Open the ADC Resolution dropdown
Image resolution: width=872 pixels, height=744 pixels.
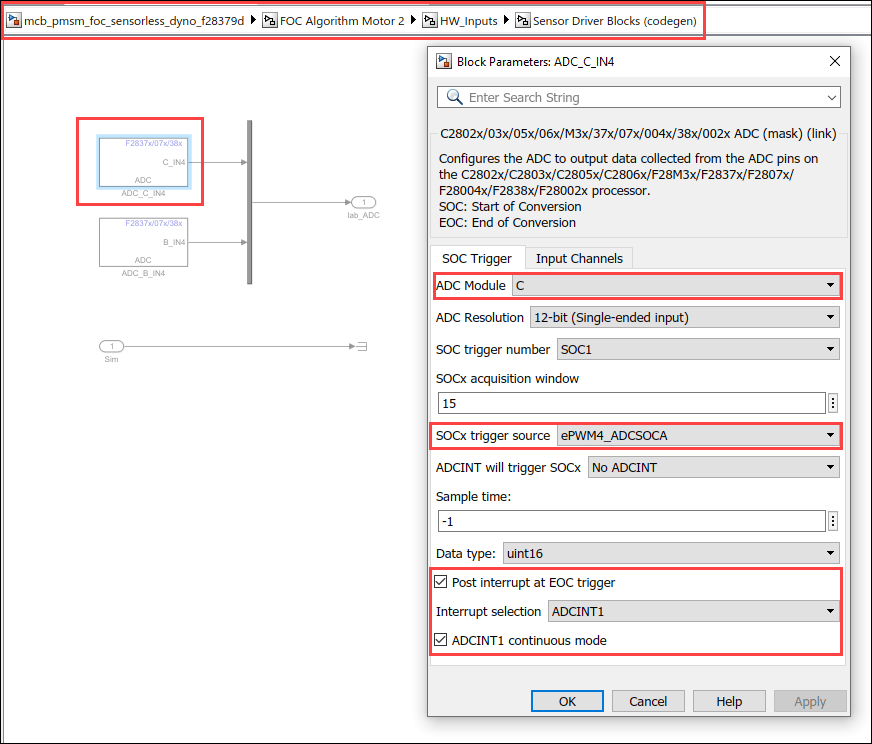tap(685, 318)
